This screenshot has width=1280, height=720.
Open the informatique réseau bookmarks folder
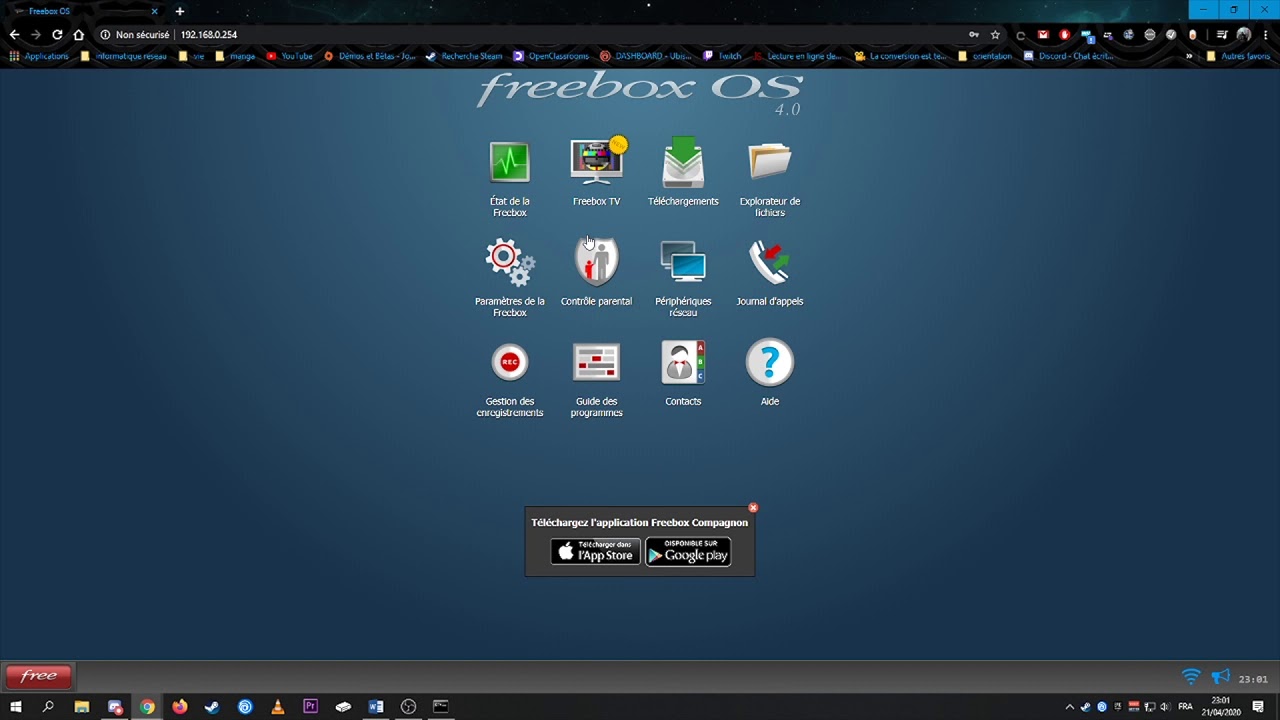124,56
